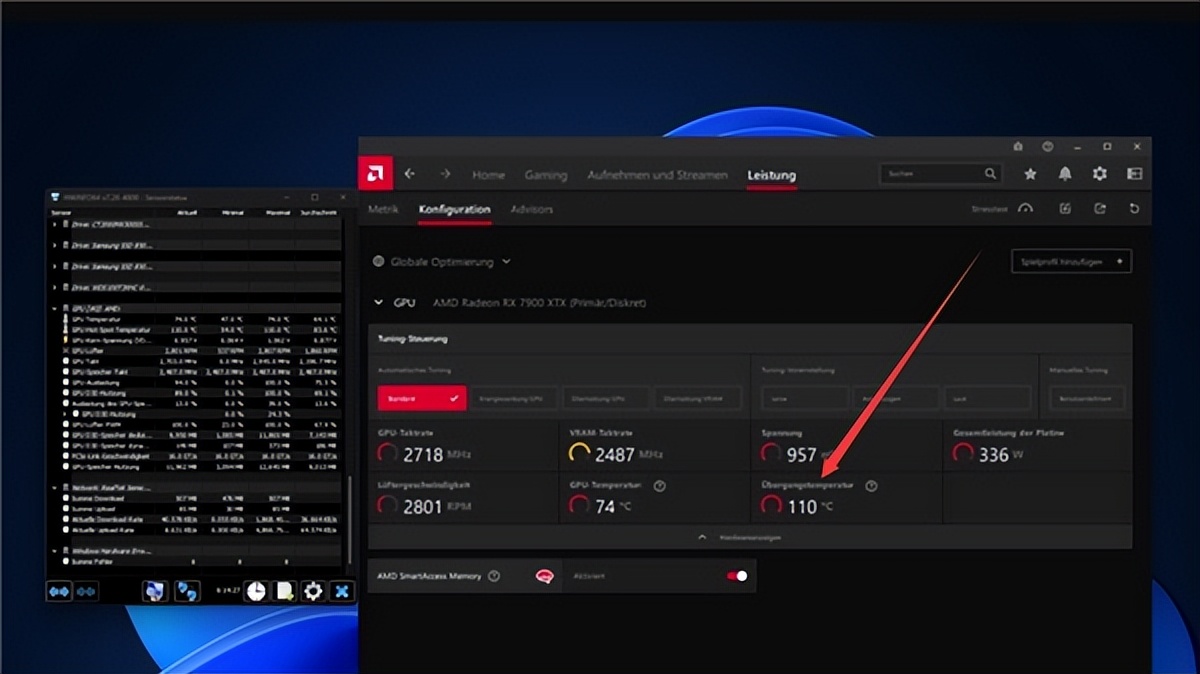Toggle AMD SmartAccess Memory switch
Screen dimensions: 1200x674
(x=737, y=576)
